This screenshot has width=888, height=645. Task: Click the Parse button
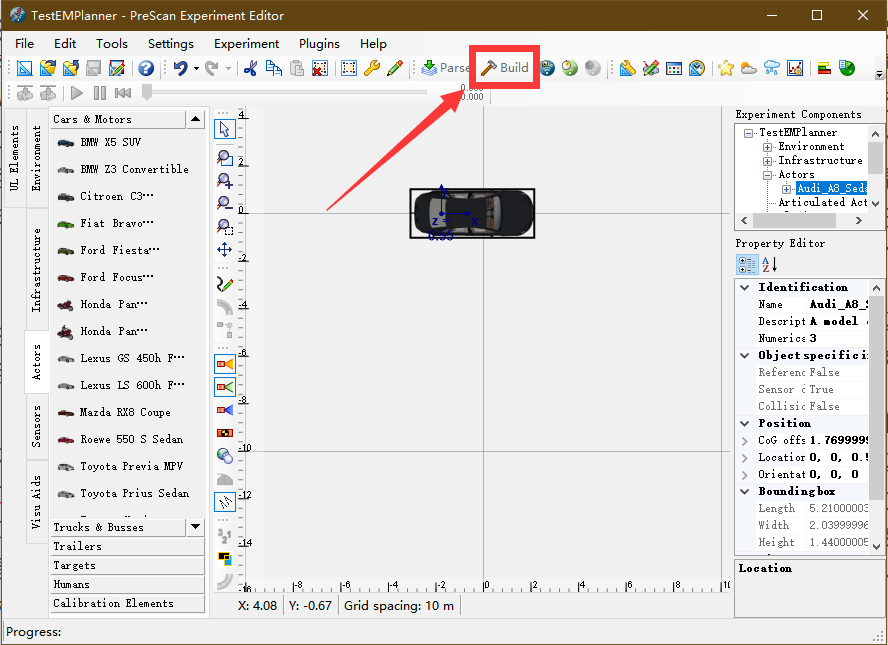click(x=446, y=68)
